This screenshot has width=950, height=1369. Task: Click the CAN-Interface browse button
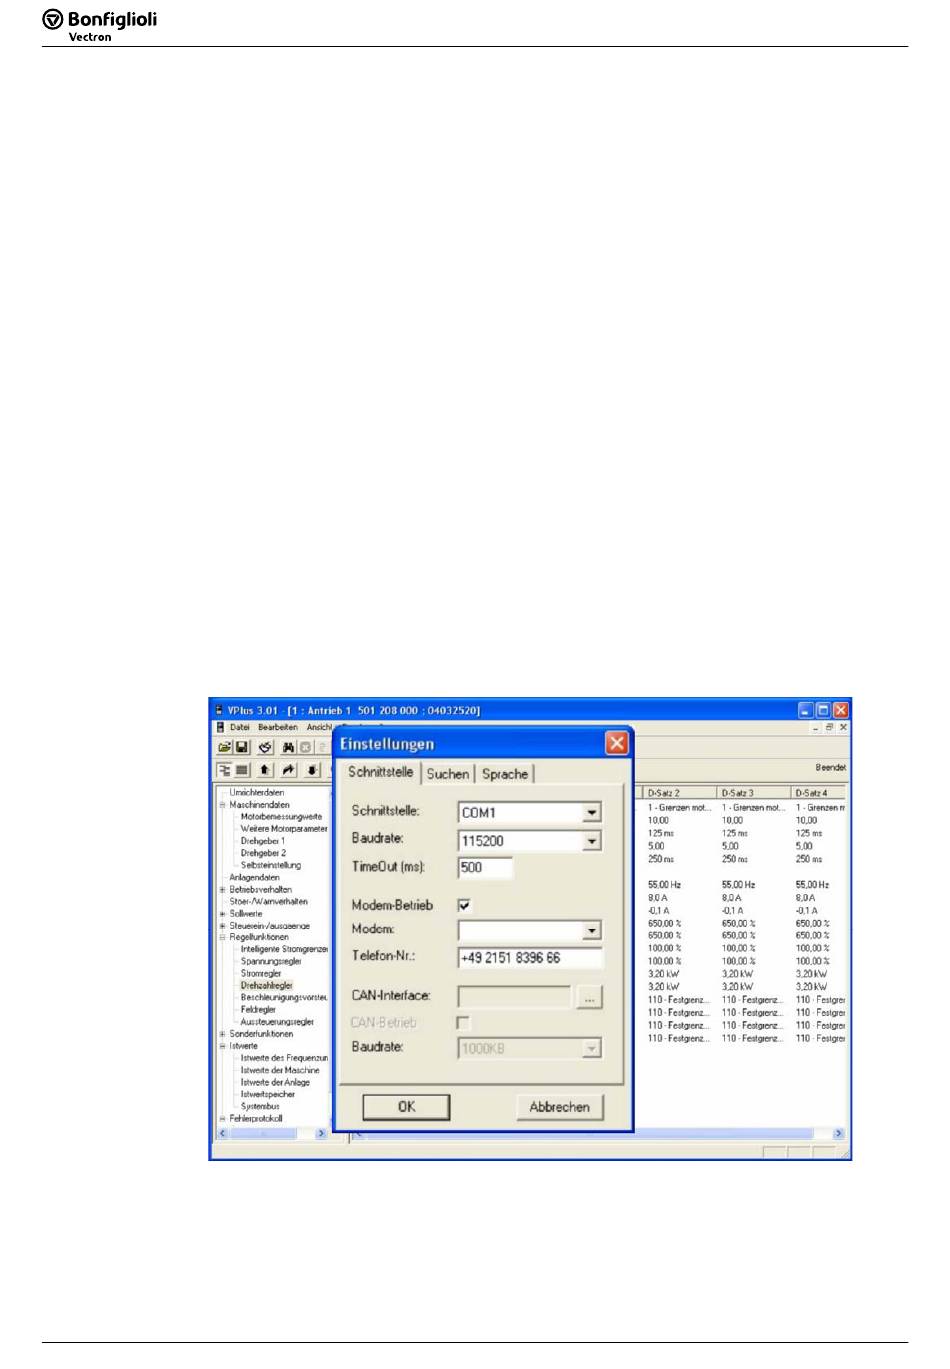590,997
